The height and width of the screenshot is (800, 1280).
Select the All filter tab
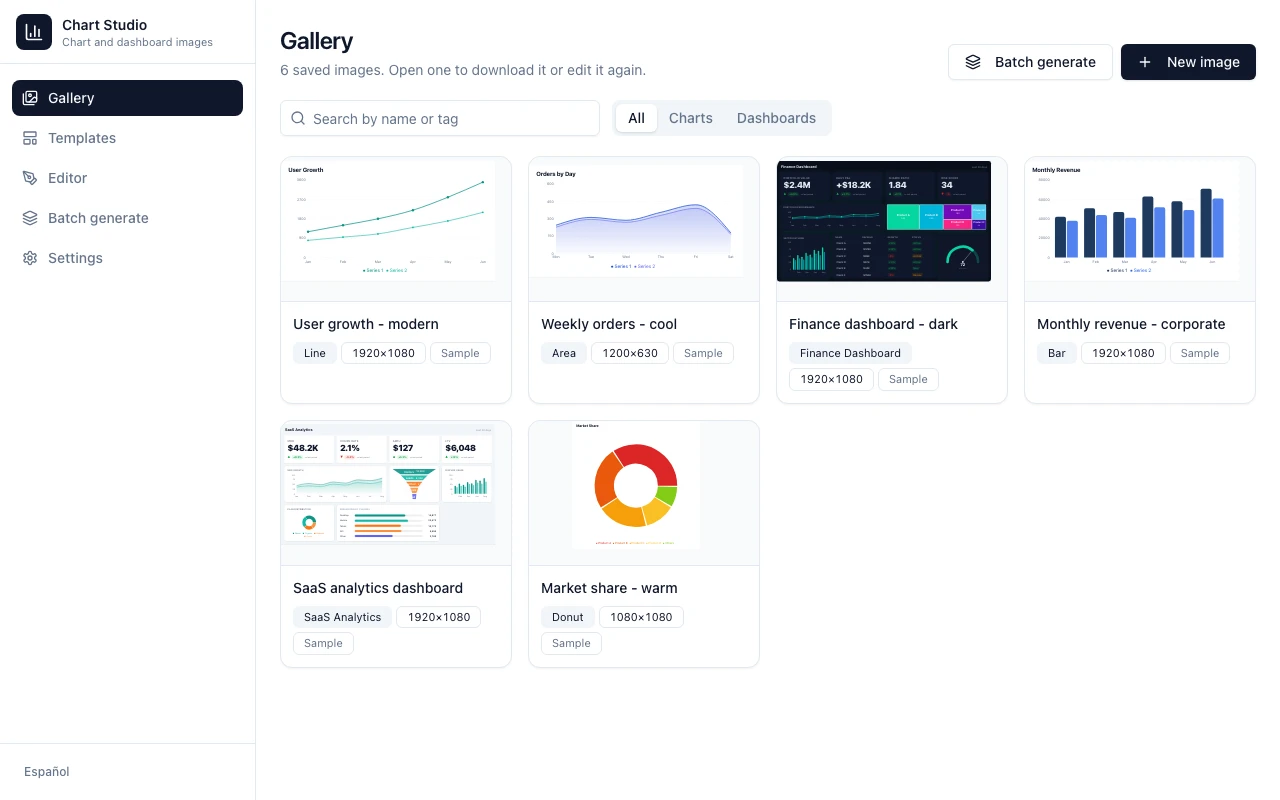(x=636, y=118)
